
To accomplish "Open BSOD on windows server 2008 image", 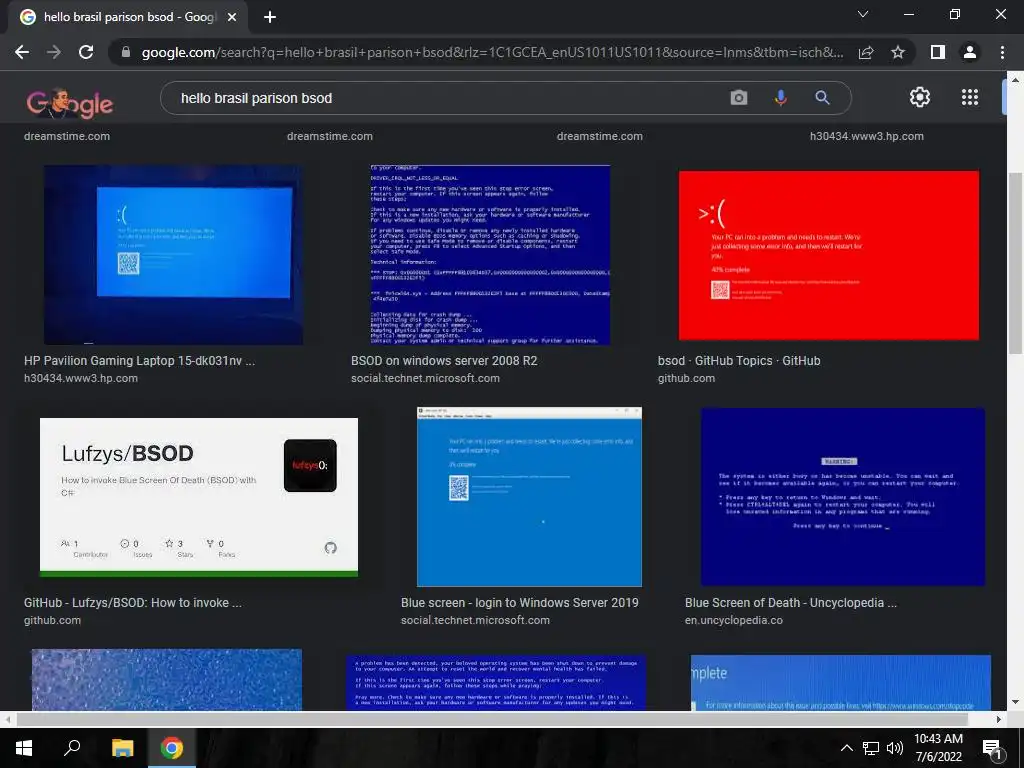I will click(x=490, y=255).
